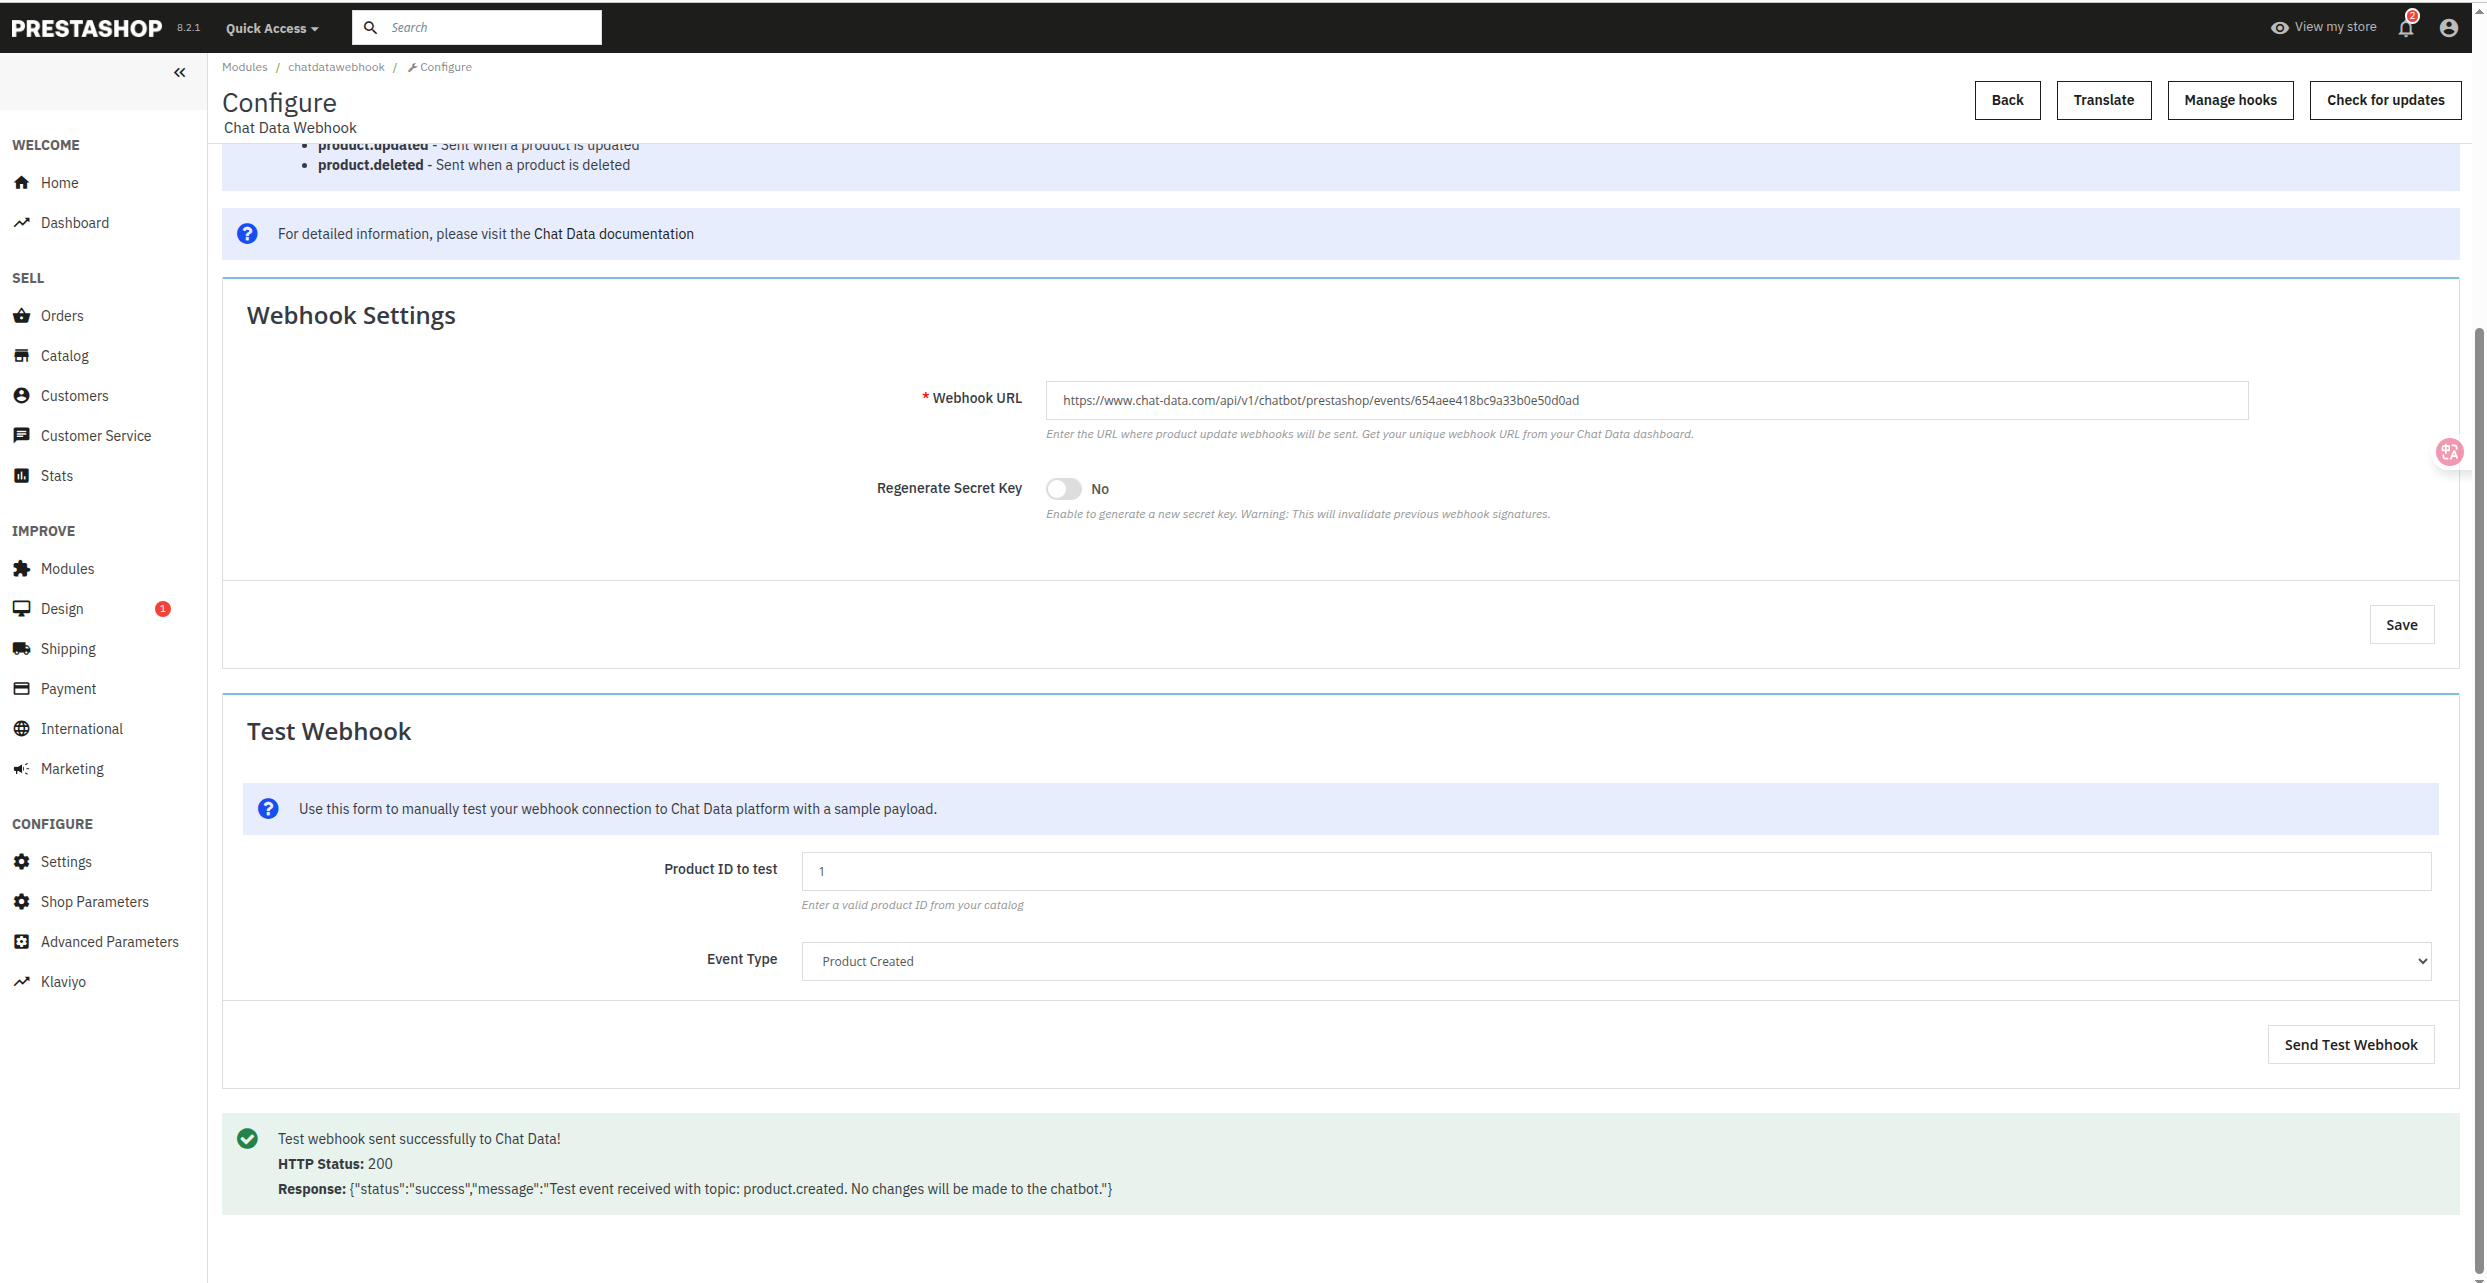Click the Home house icon
Viewport: 2487px width, 1283px height.
[22, 183]
